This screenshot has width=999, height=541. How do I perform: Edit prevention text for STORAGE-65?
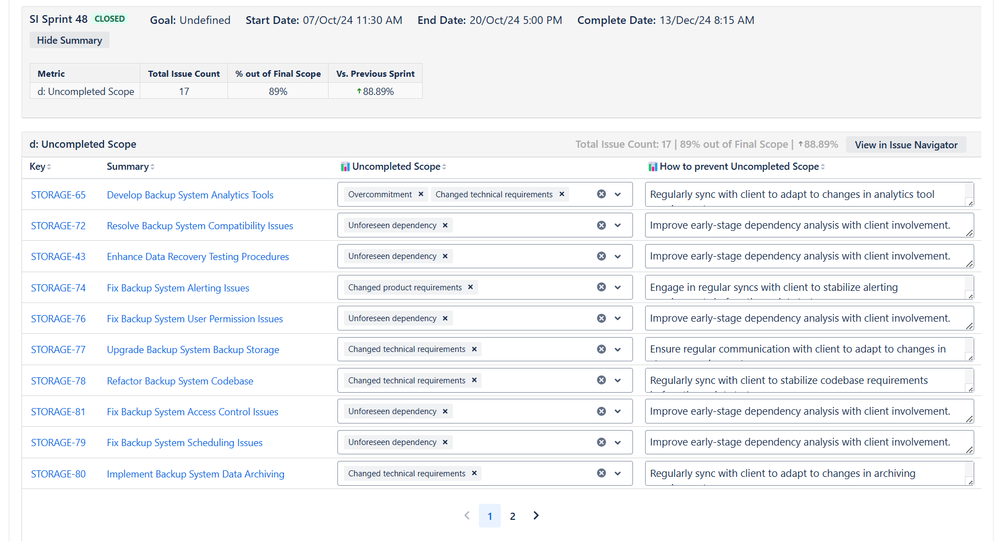tap(809, 194)
